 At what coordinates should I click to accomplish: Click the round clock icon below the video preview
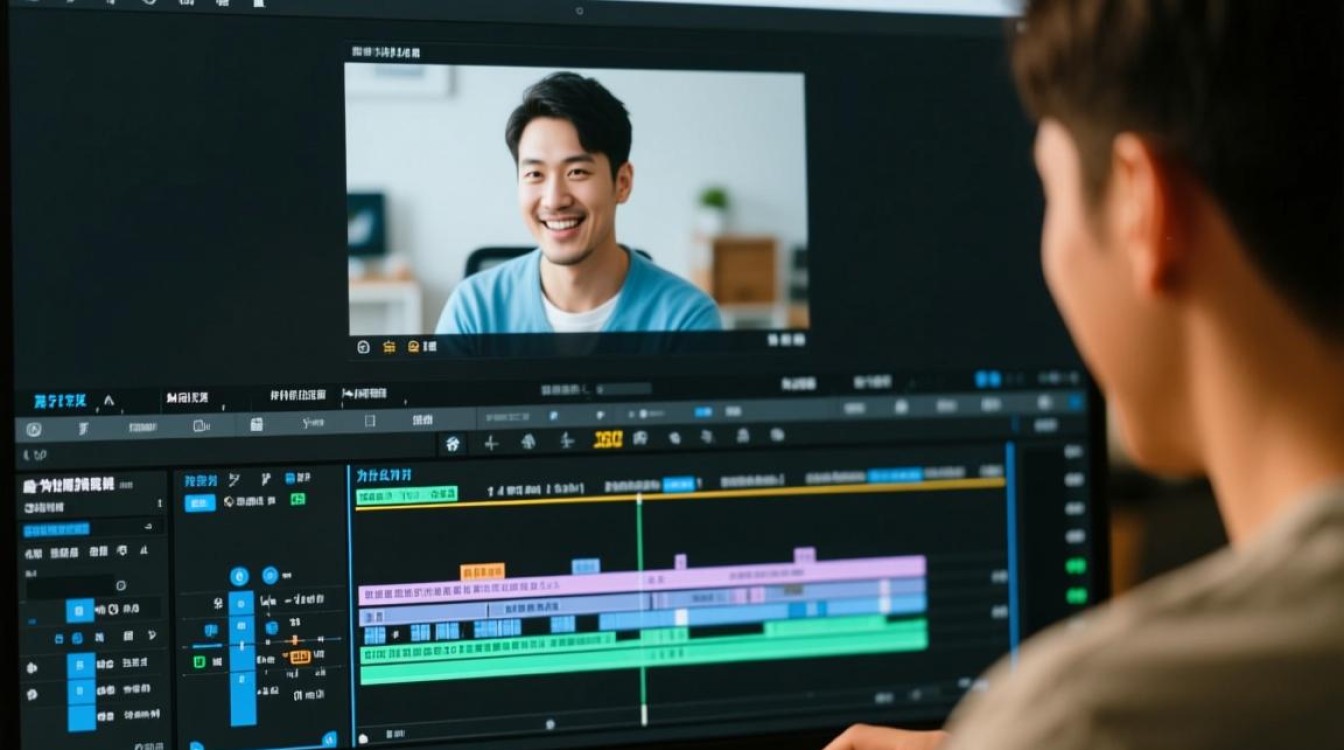pyautogui.click(x=363, y=347)
